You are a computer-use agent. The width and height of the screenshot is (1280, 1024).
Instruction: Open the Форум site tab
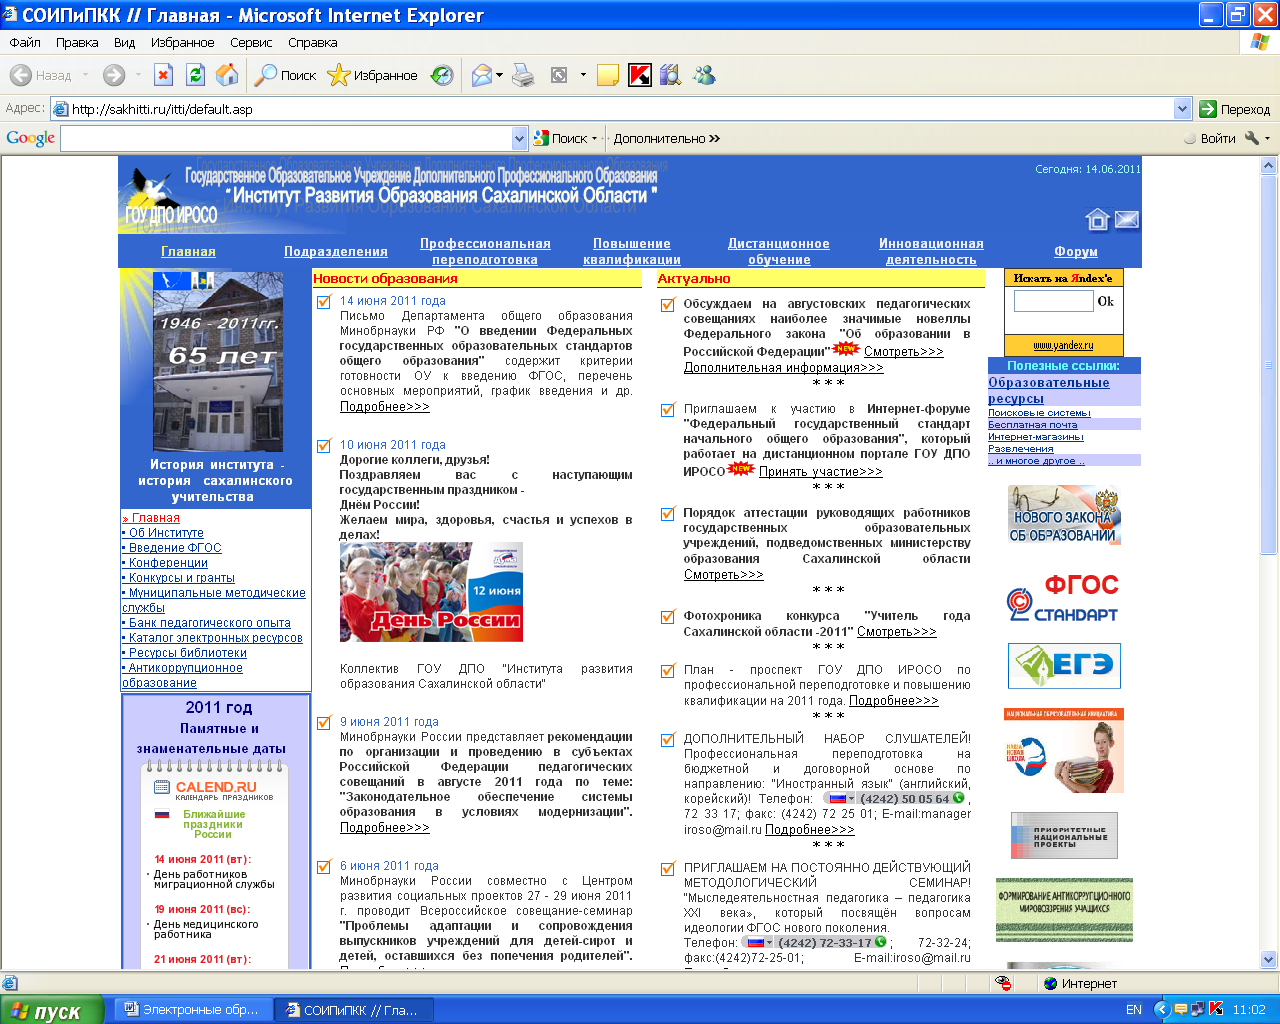point(1076,252)
